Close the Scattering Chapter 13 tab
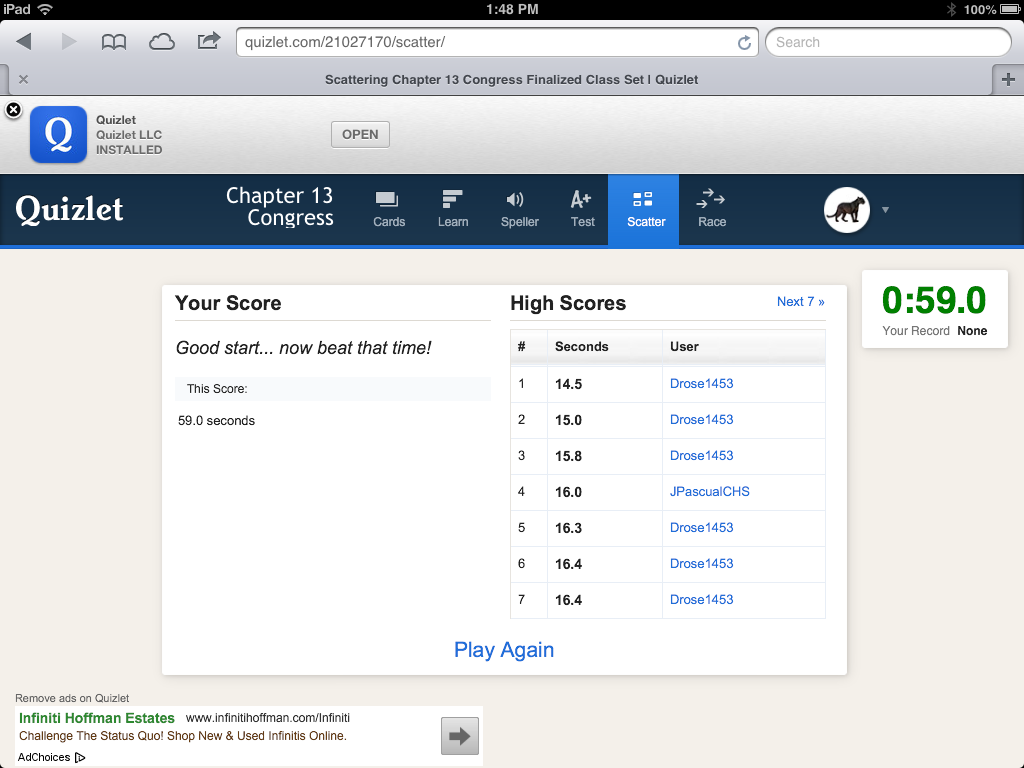 click(23, 79)
